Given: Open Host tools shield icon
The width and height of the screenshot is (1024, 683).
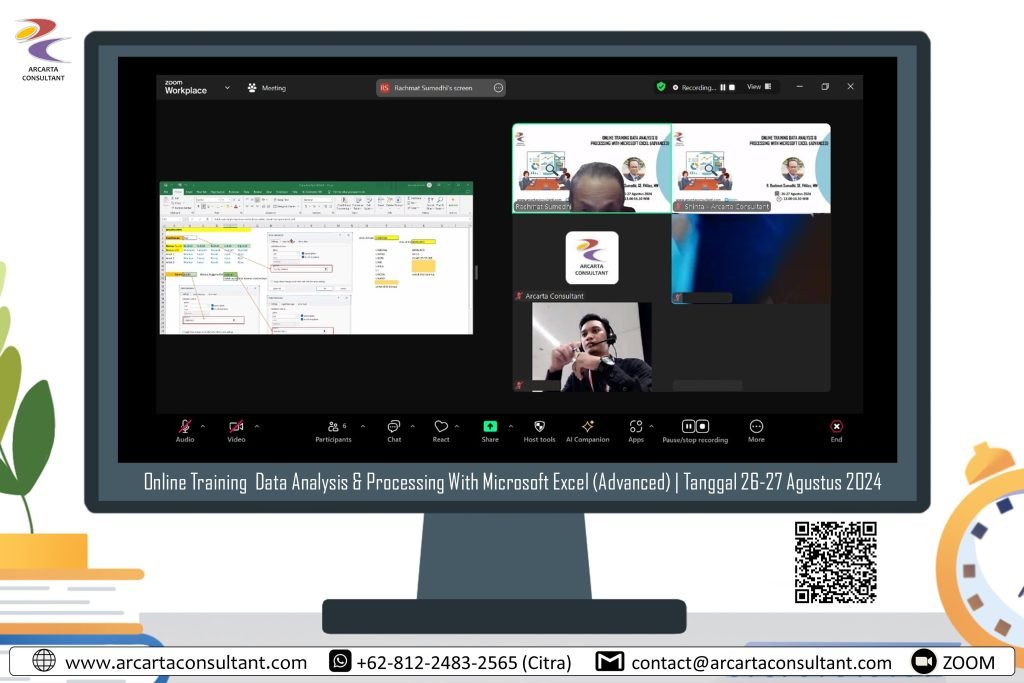Looking at the screenshot, I should pos(539,426).
